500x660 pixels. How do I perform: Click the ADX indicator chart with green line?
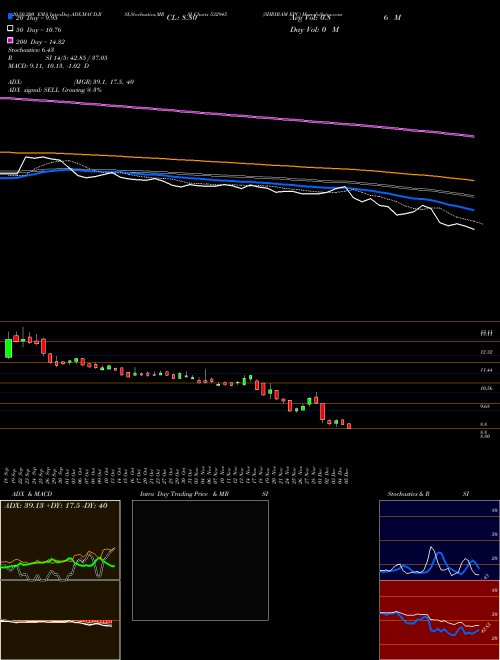(x=60, y=540)
